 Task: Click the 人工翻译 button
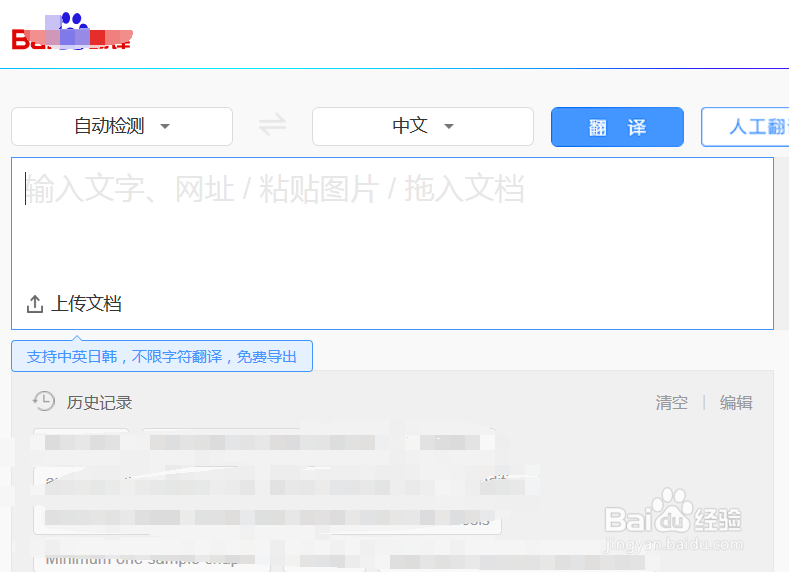746,127
